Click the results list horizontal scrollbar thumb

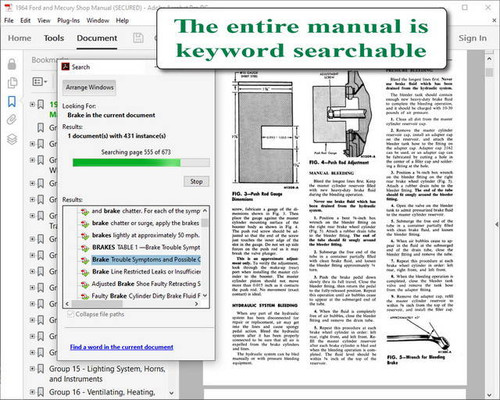pyautogui.click(x=97, y=304)
